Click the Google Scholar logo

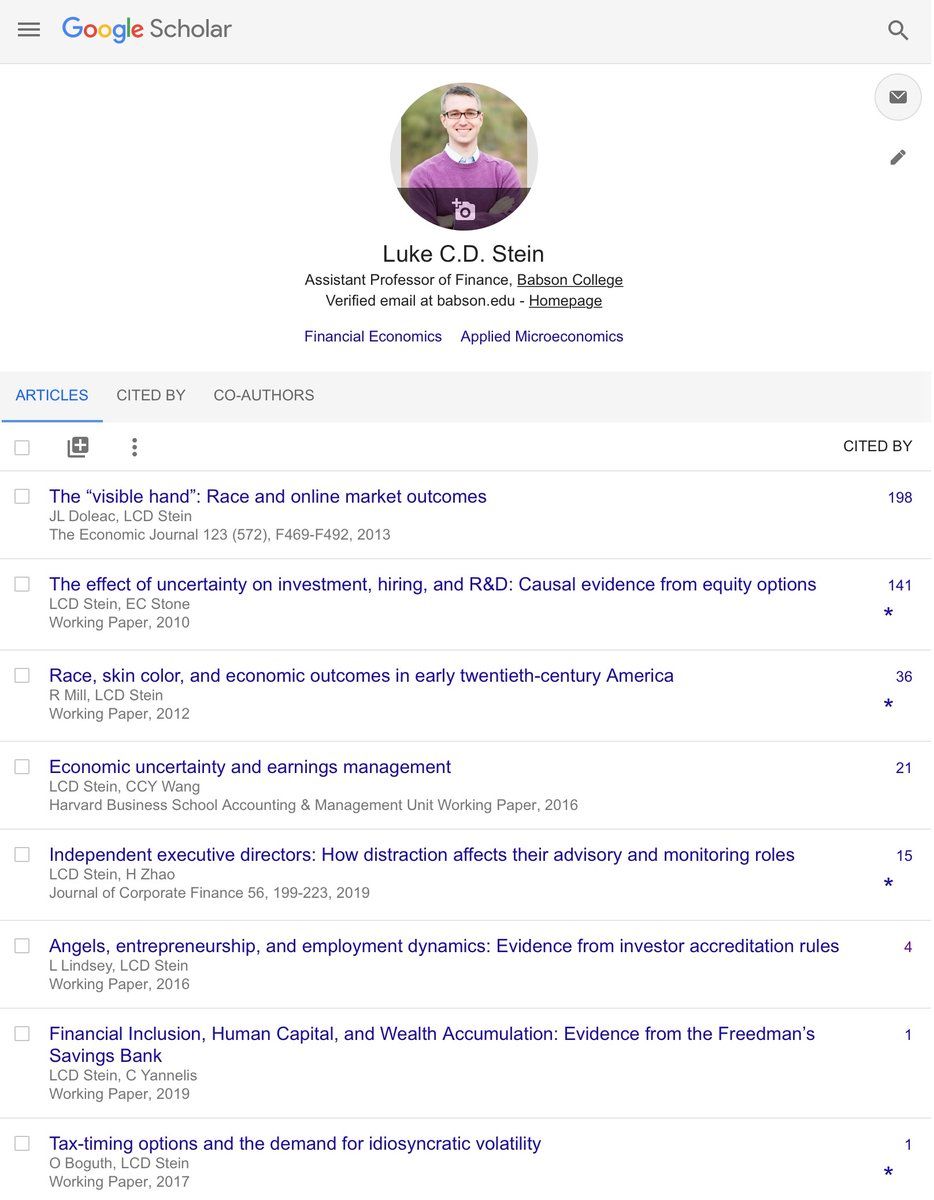tap(147, 30)
